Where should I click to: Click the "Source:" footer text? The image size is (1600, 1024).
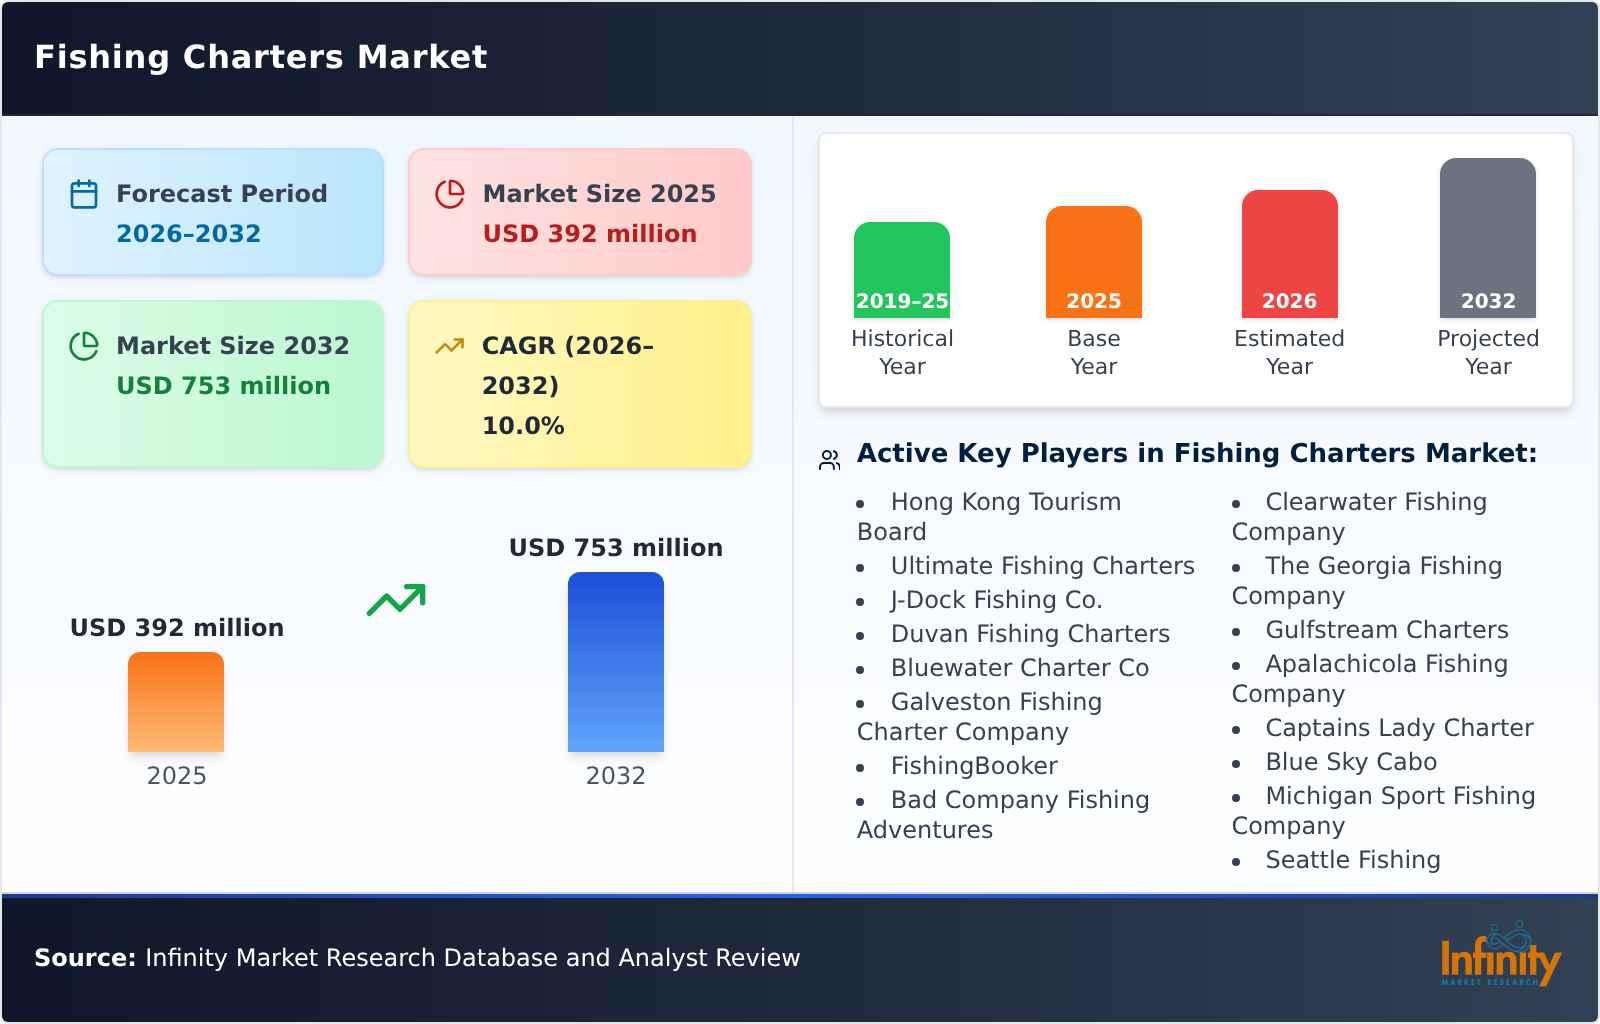pyautogui.click(x=85, y=958)
